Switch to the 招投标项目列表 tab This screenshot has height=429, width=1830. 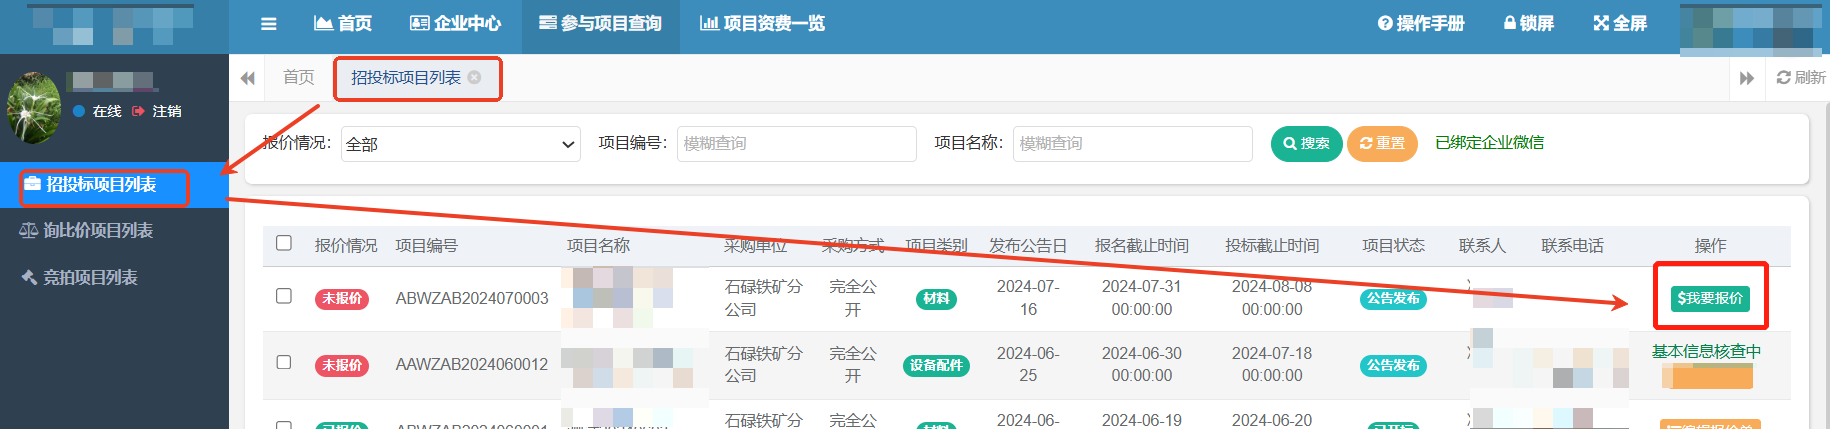[406, 77]
